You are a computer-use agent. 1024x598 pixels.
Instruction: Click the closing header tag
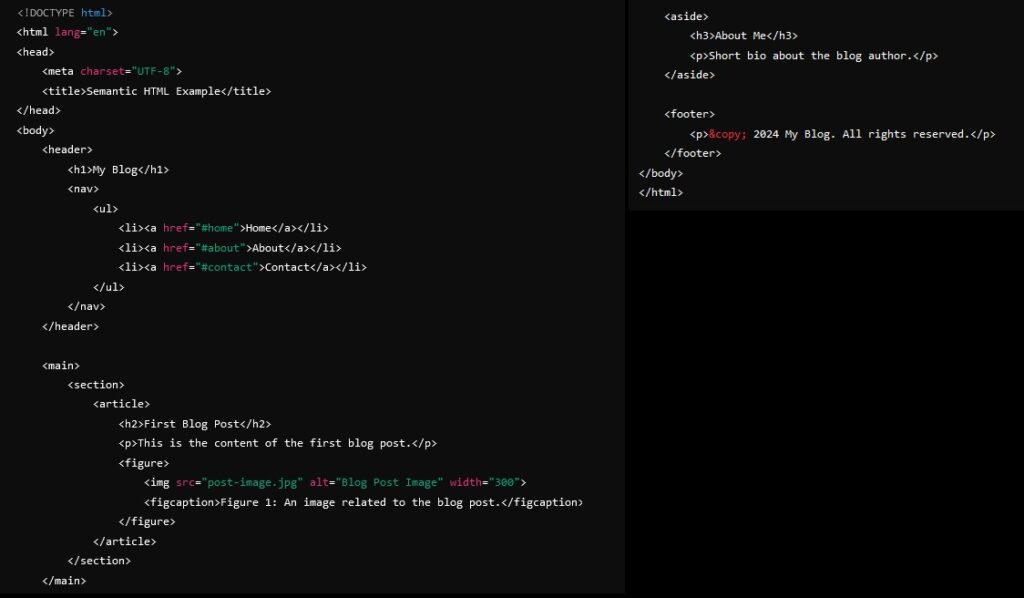(71, 326)
